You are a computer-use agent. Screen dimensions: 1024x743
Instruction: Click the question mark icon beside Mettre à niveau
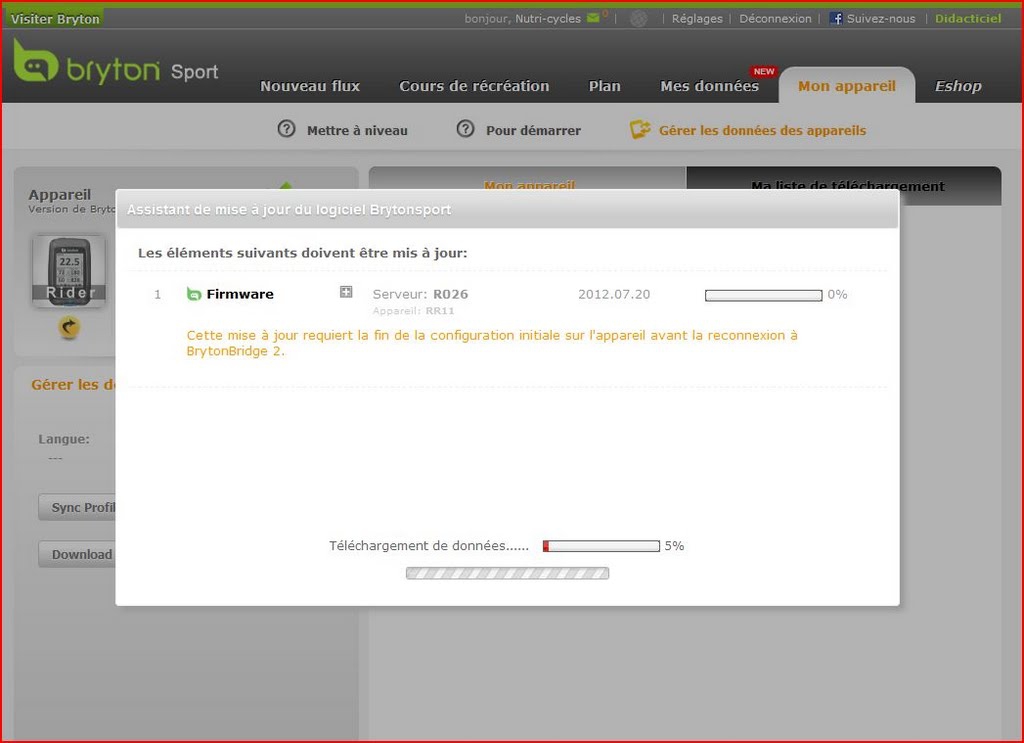click(286, 129)
